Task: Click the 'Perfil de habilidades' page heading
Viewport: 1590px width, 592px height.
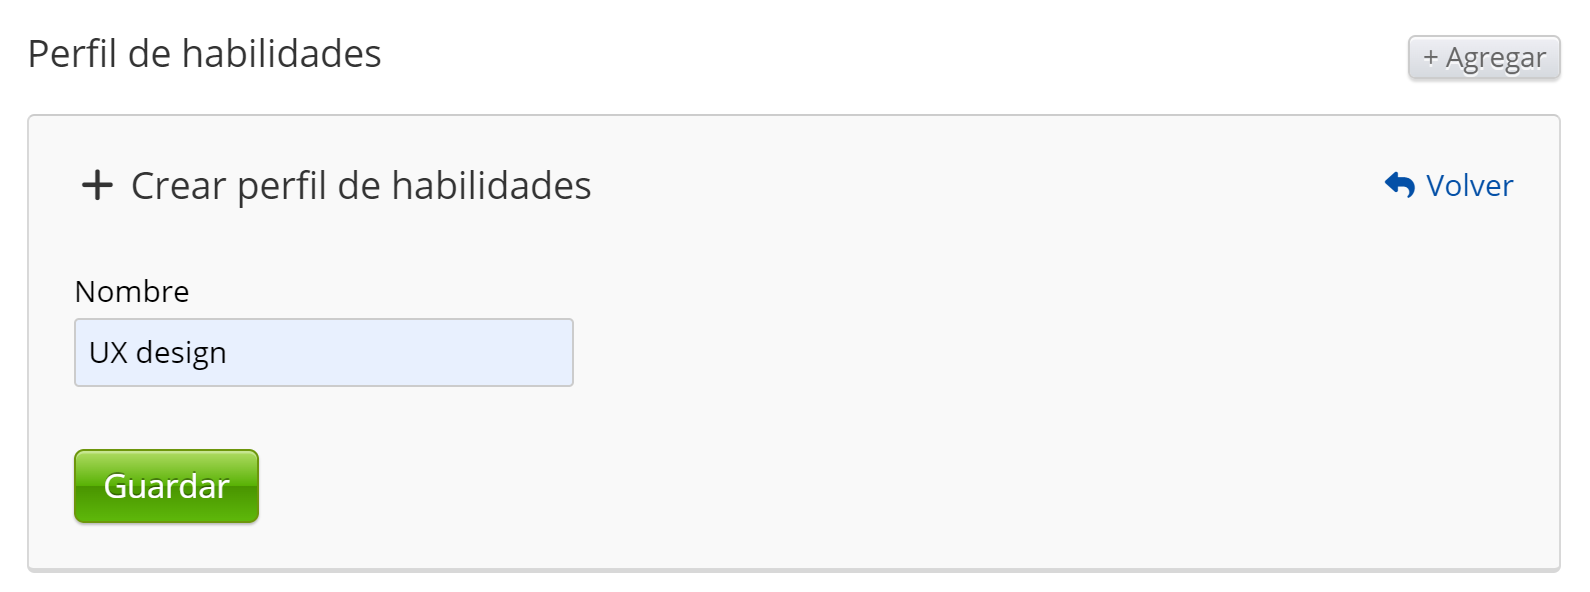Action: [205, 54]
